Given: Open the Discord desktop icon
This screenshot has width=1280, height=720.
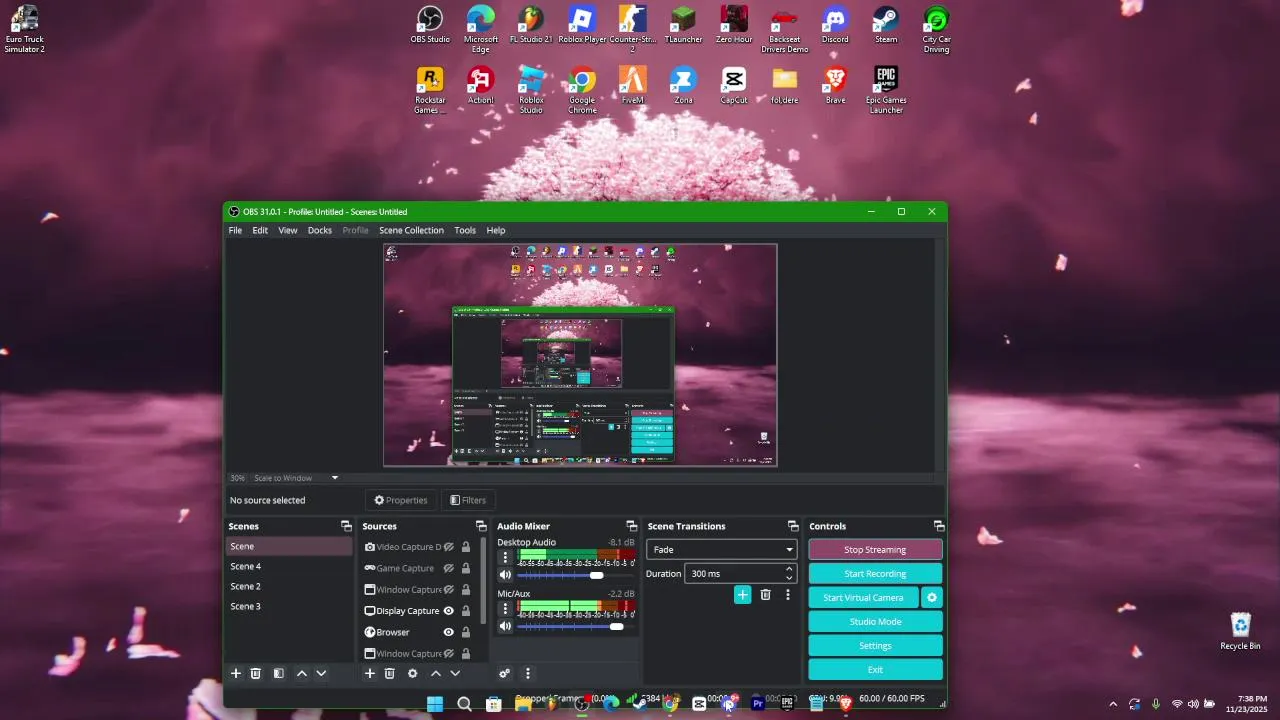Looking at the screenshot, I should pyautogui.click(x=835, y=25).
